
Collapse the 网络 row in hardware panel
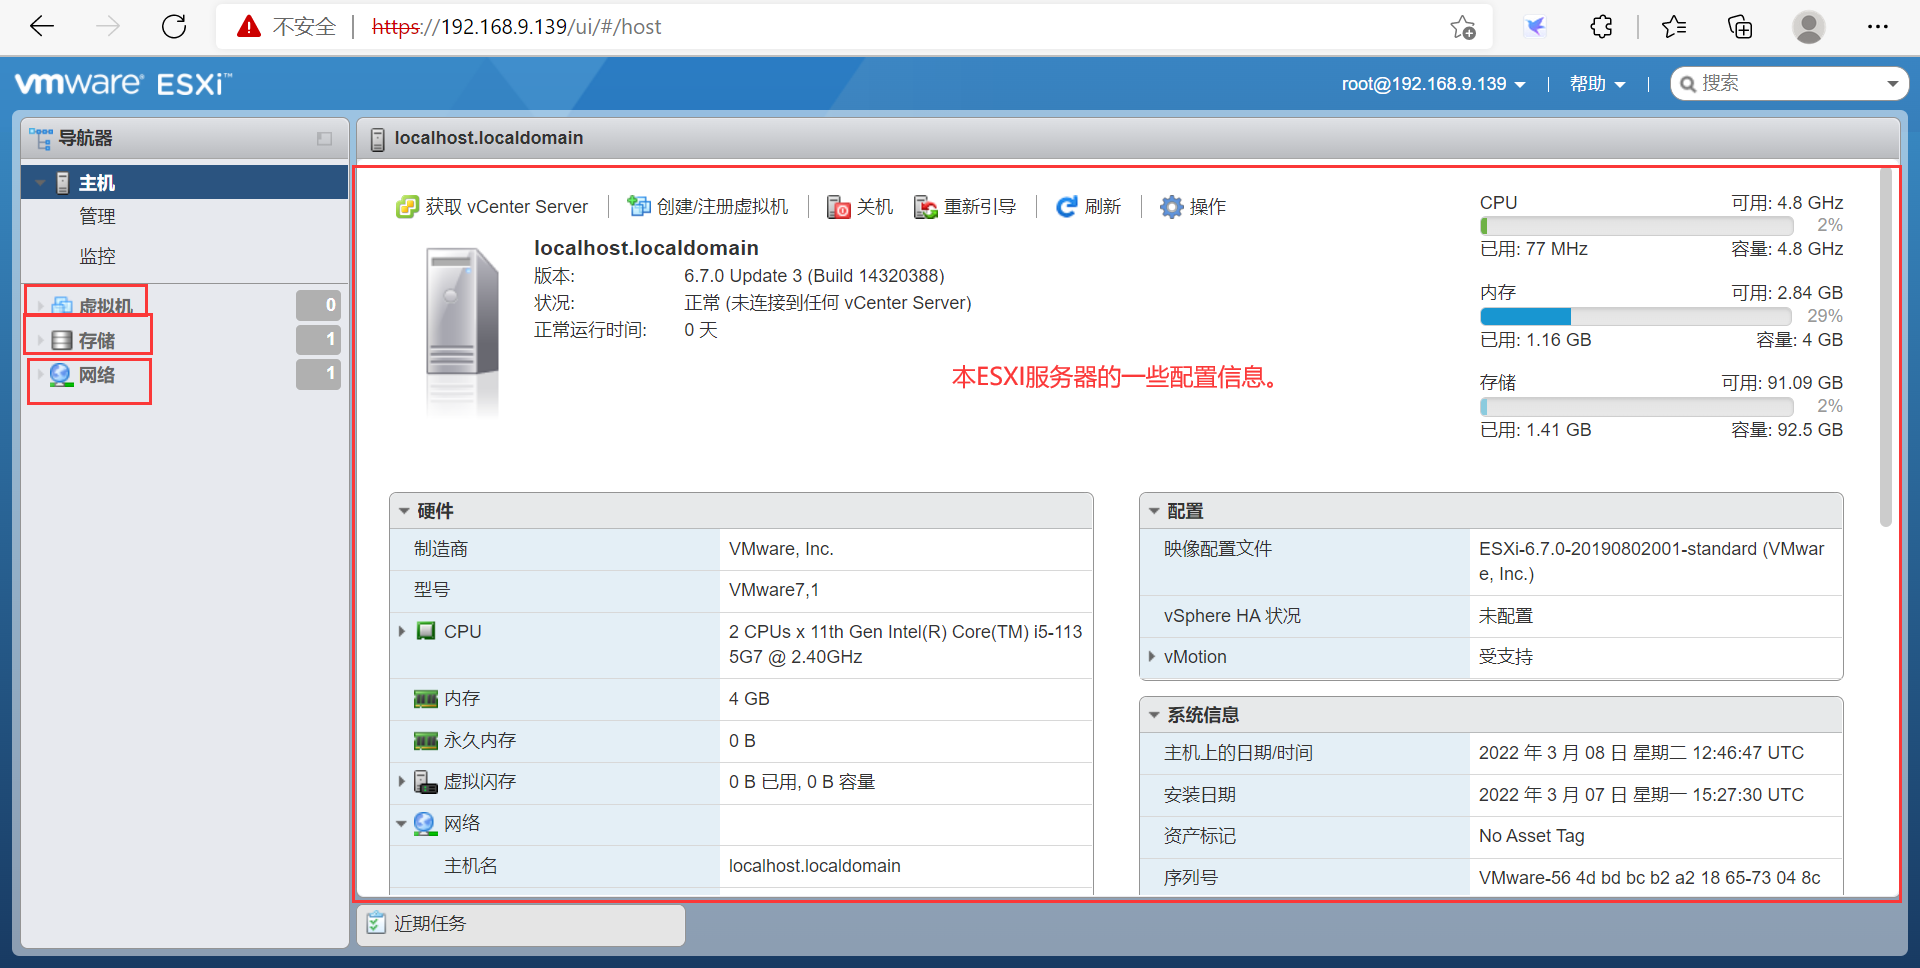pyautogui.click(x=402, y=824)
